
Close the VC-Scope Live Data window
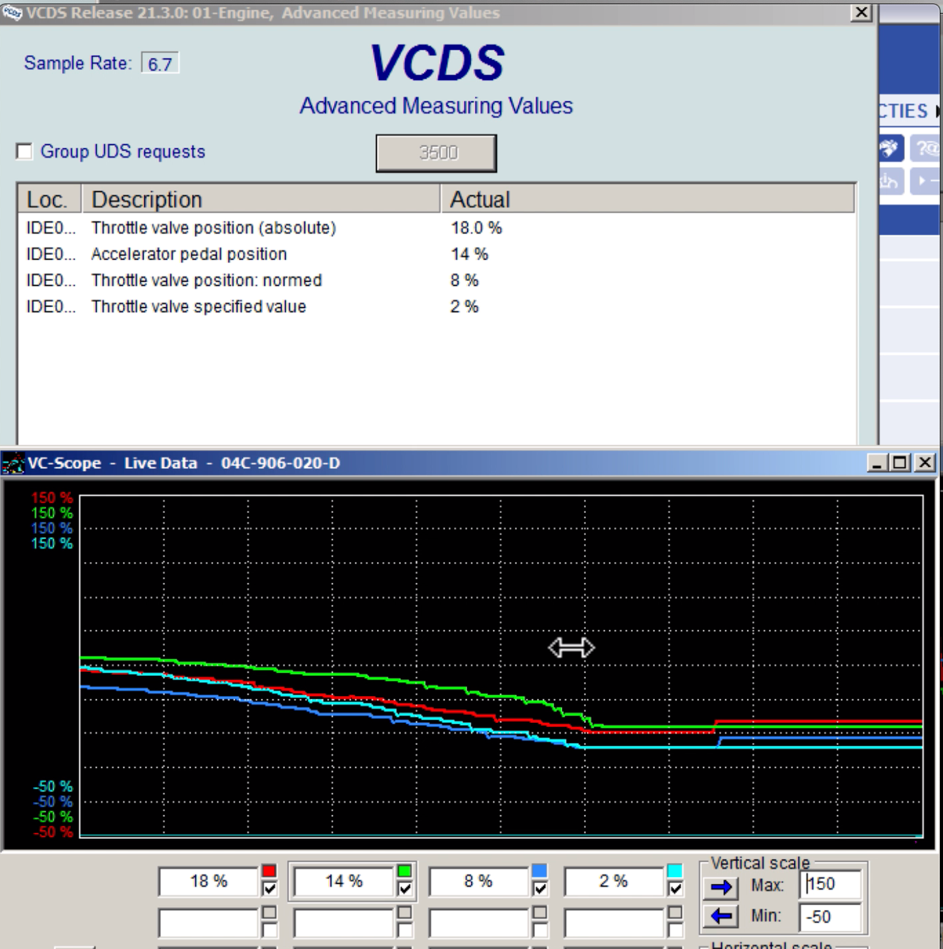[925, 463]
